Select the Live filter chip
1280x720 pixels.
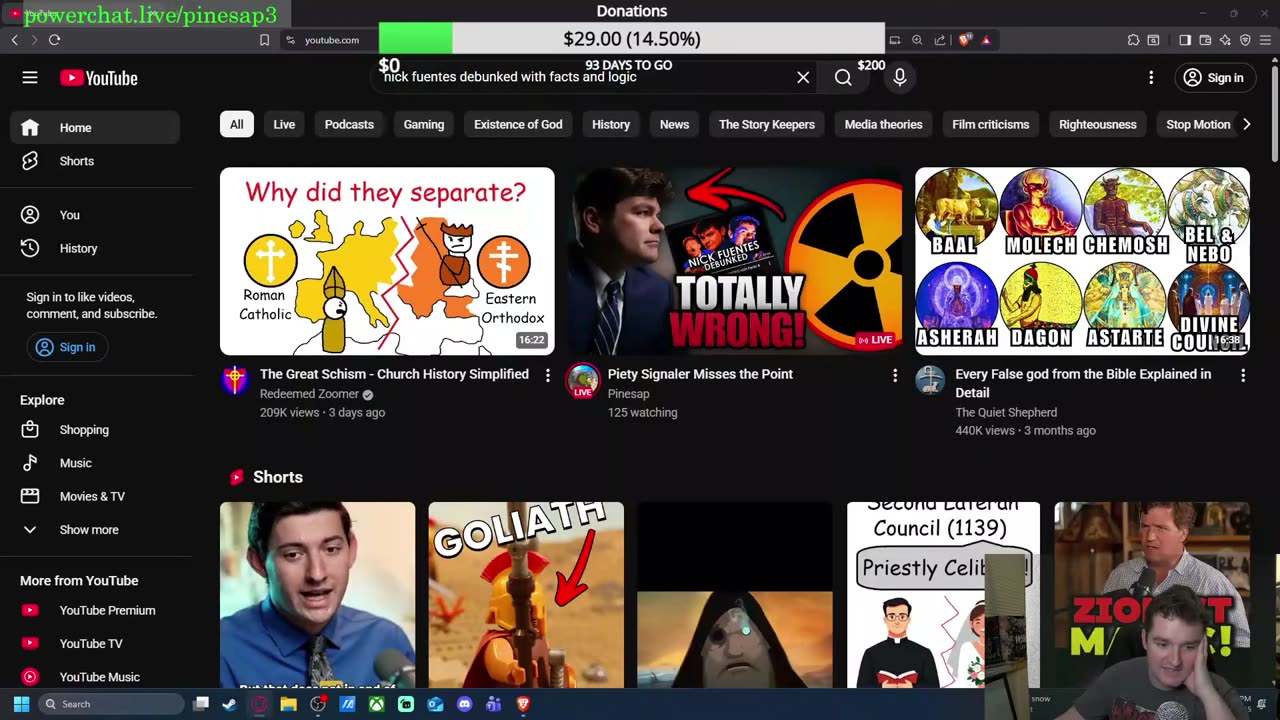point(284,124)
